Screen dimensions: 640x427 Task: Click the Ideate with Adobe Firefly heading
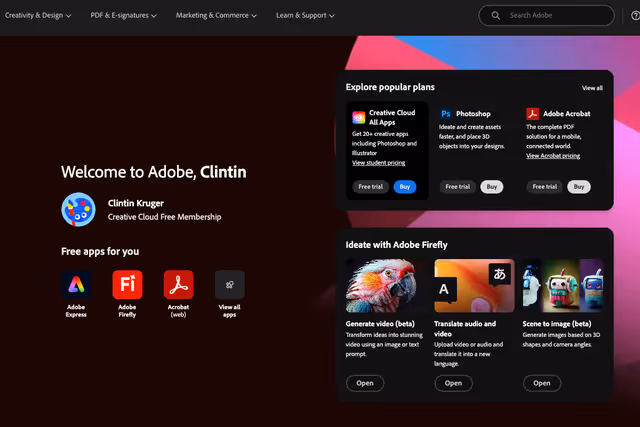397,245
